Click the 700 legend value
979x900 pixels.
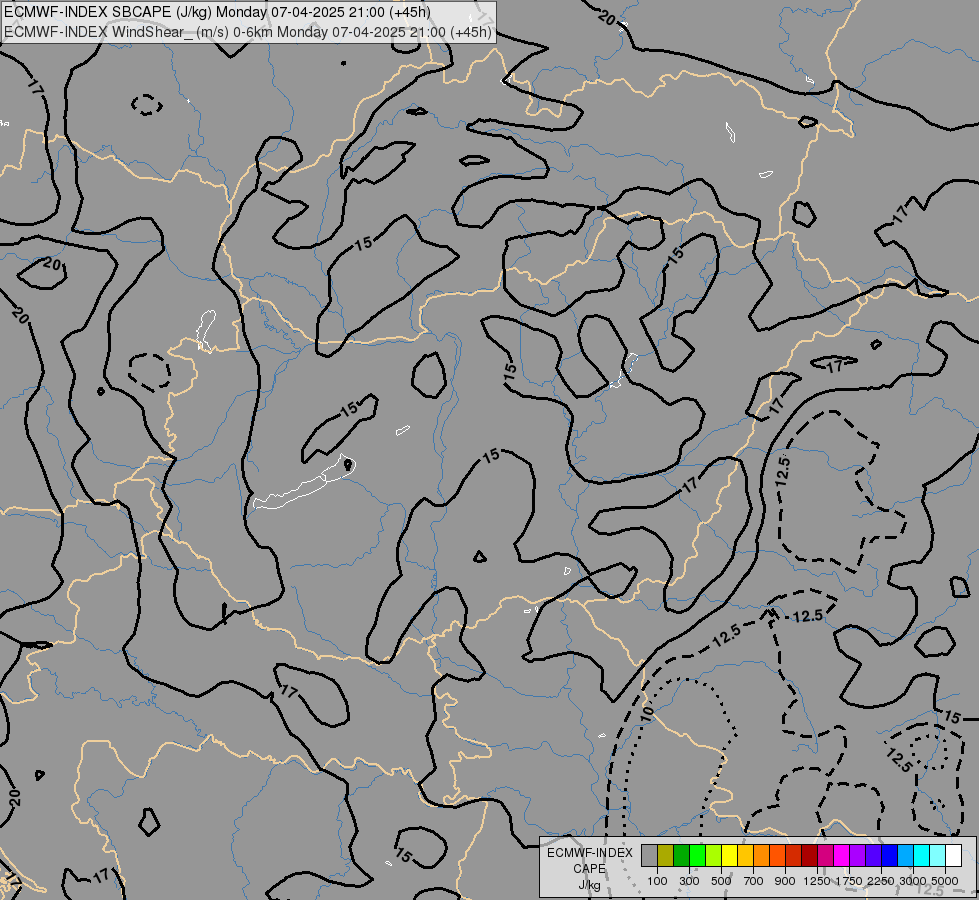pos(754,881)
